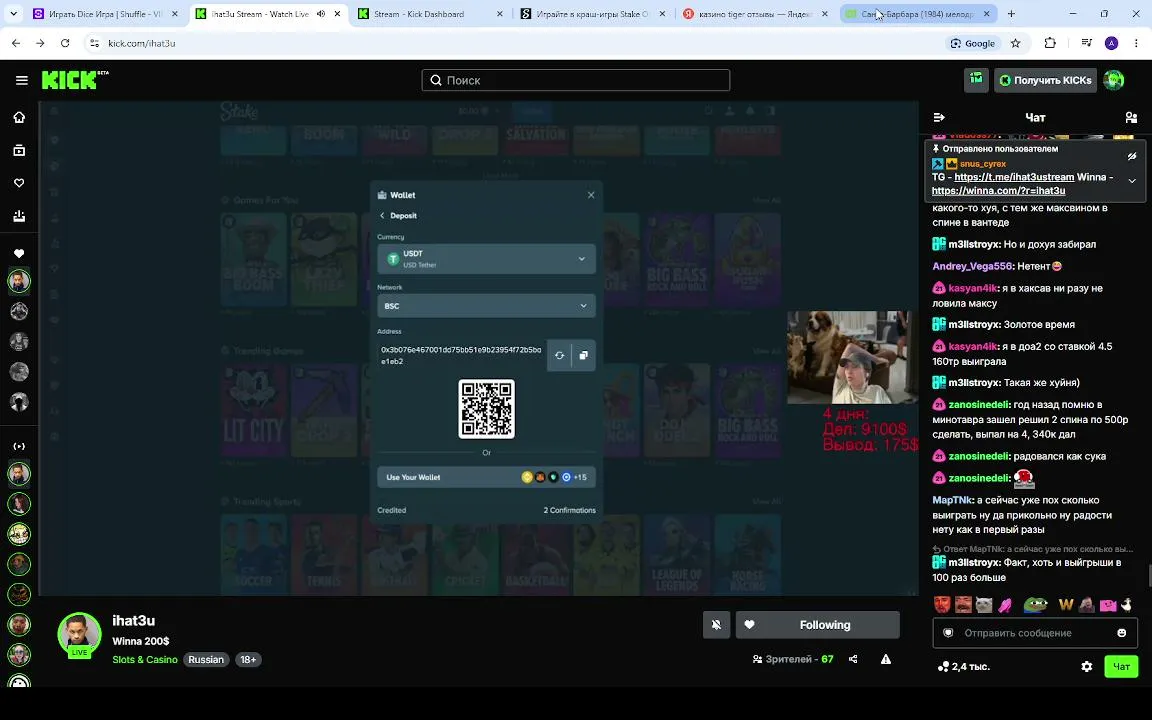Open the Browse icon in the left sidebar
Image resolution: width=1152 pixels, height=720 pixels.
click(19, 150)
